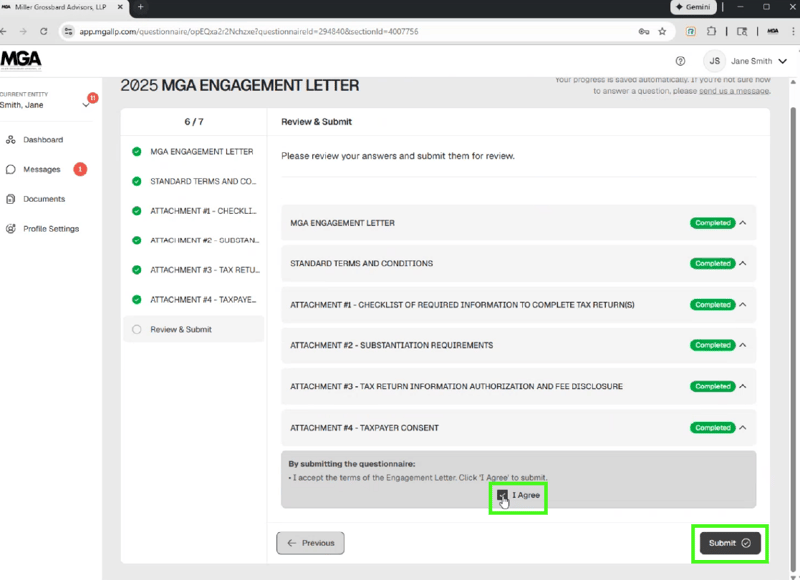Collapse the ATTACHMENT #4 - TAXPAYER CONSENT chevron
This screenshot has width=800, height=580.
click(x=743, y=428)
